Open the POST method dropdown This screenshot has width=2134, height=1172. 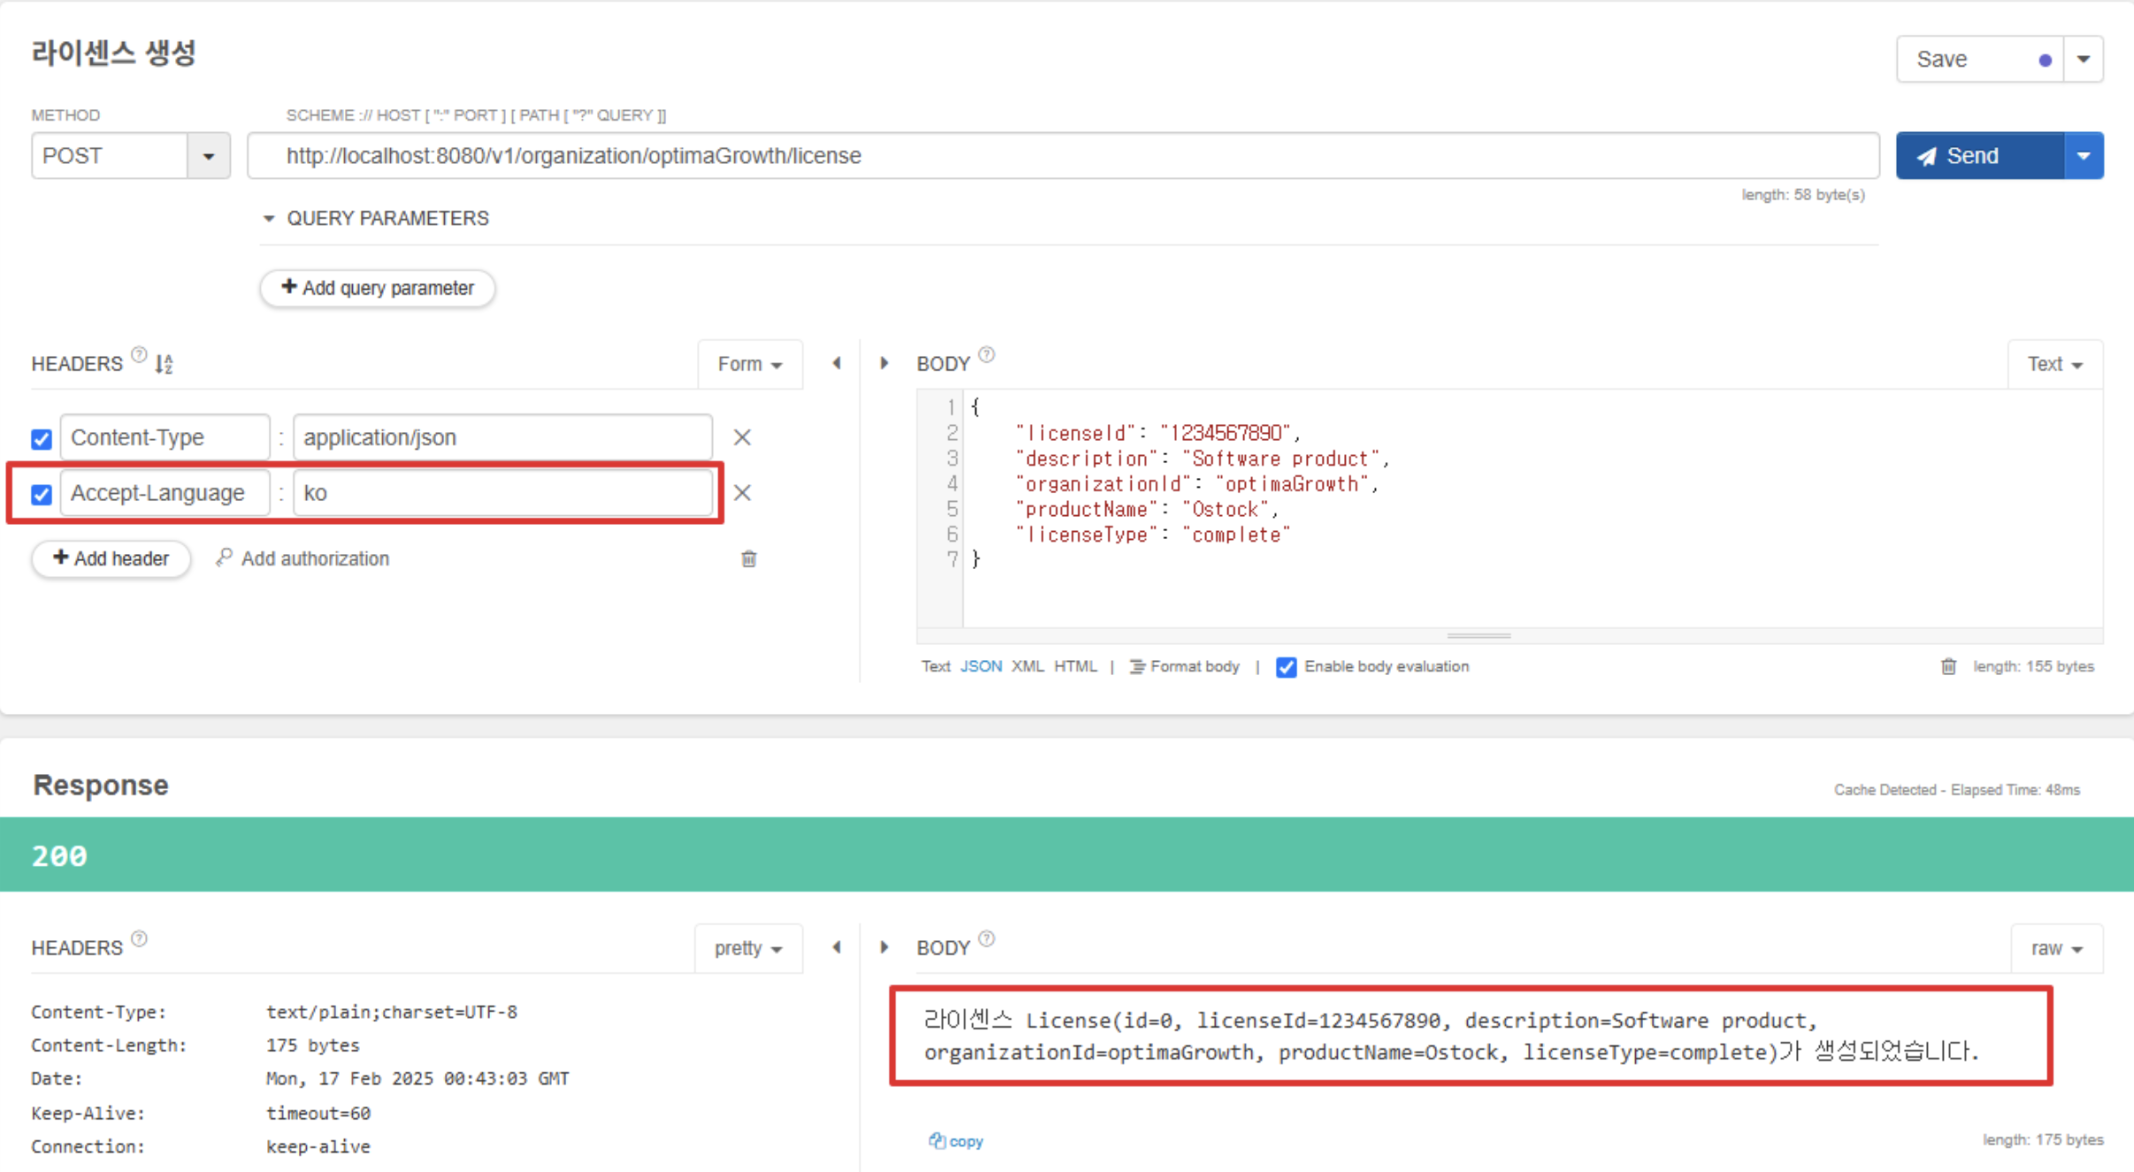pos(208,156)
